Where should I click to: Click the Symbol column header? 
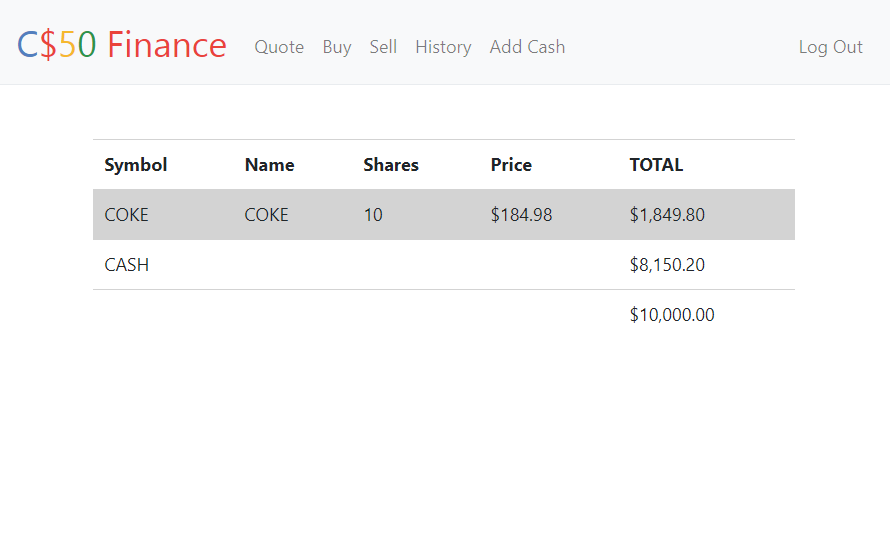[x=136, y=165]
